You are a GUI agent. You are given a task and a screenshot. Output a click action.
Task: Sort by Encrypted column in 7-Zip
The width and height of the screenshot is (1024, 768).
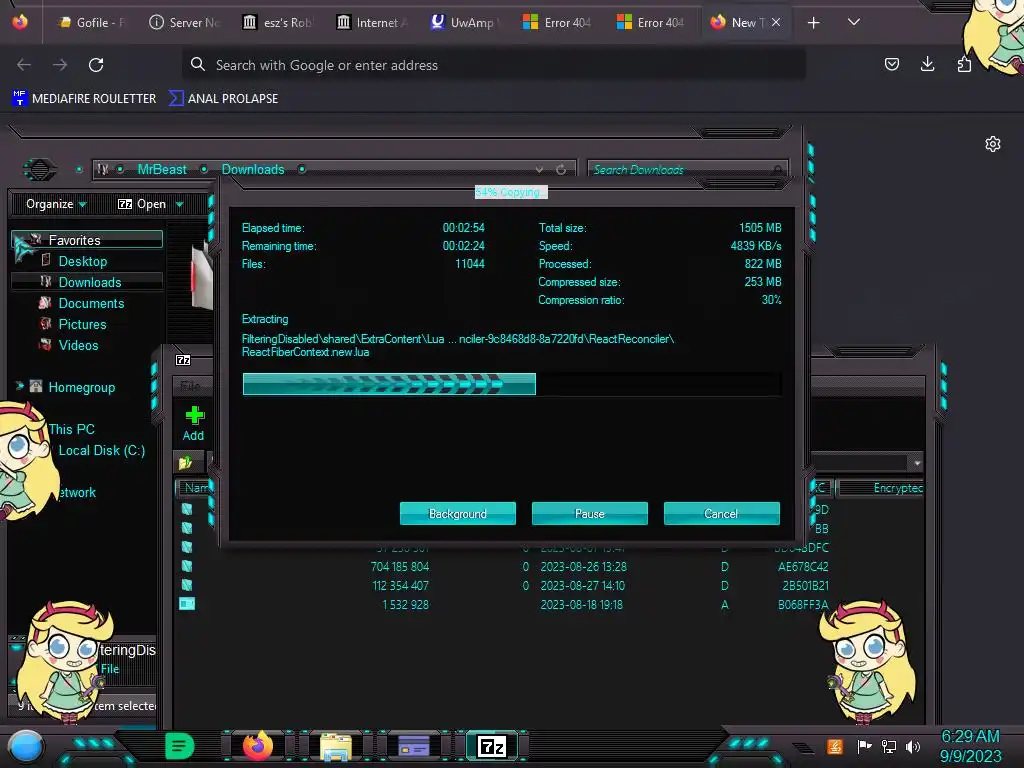[x=881, y=488]
